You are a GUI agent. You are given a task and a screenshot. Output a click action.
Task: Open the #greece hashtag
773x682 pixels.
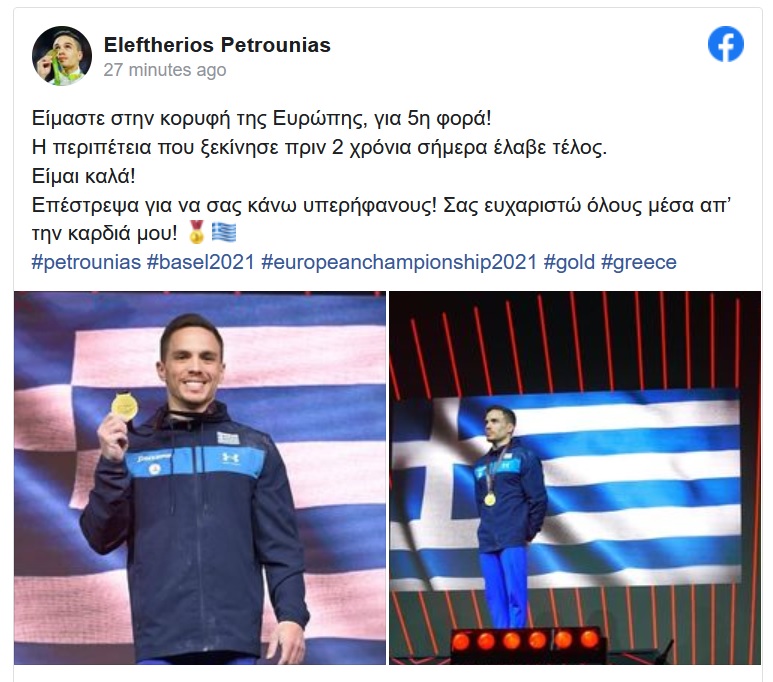point(639,262)
